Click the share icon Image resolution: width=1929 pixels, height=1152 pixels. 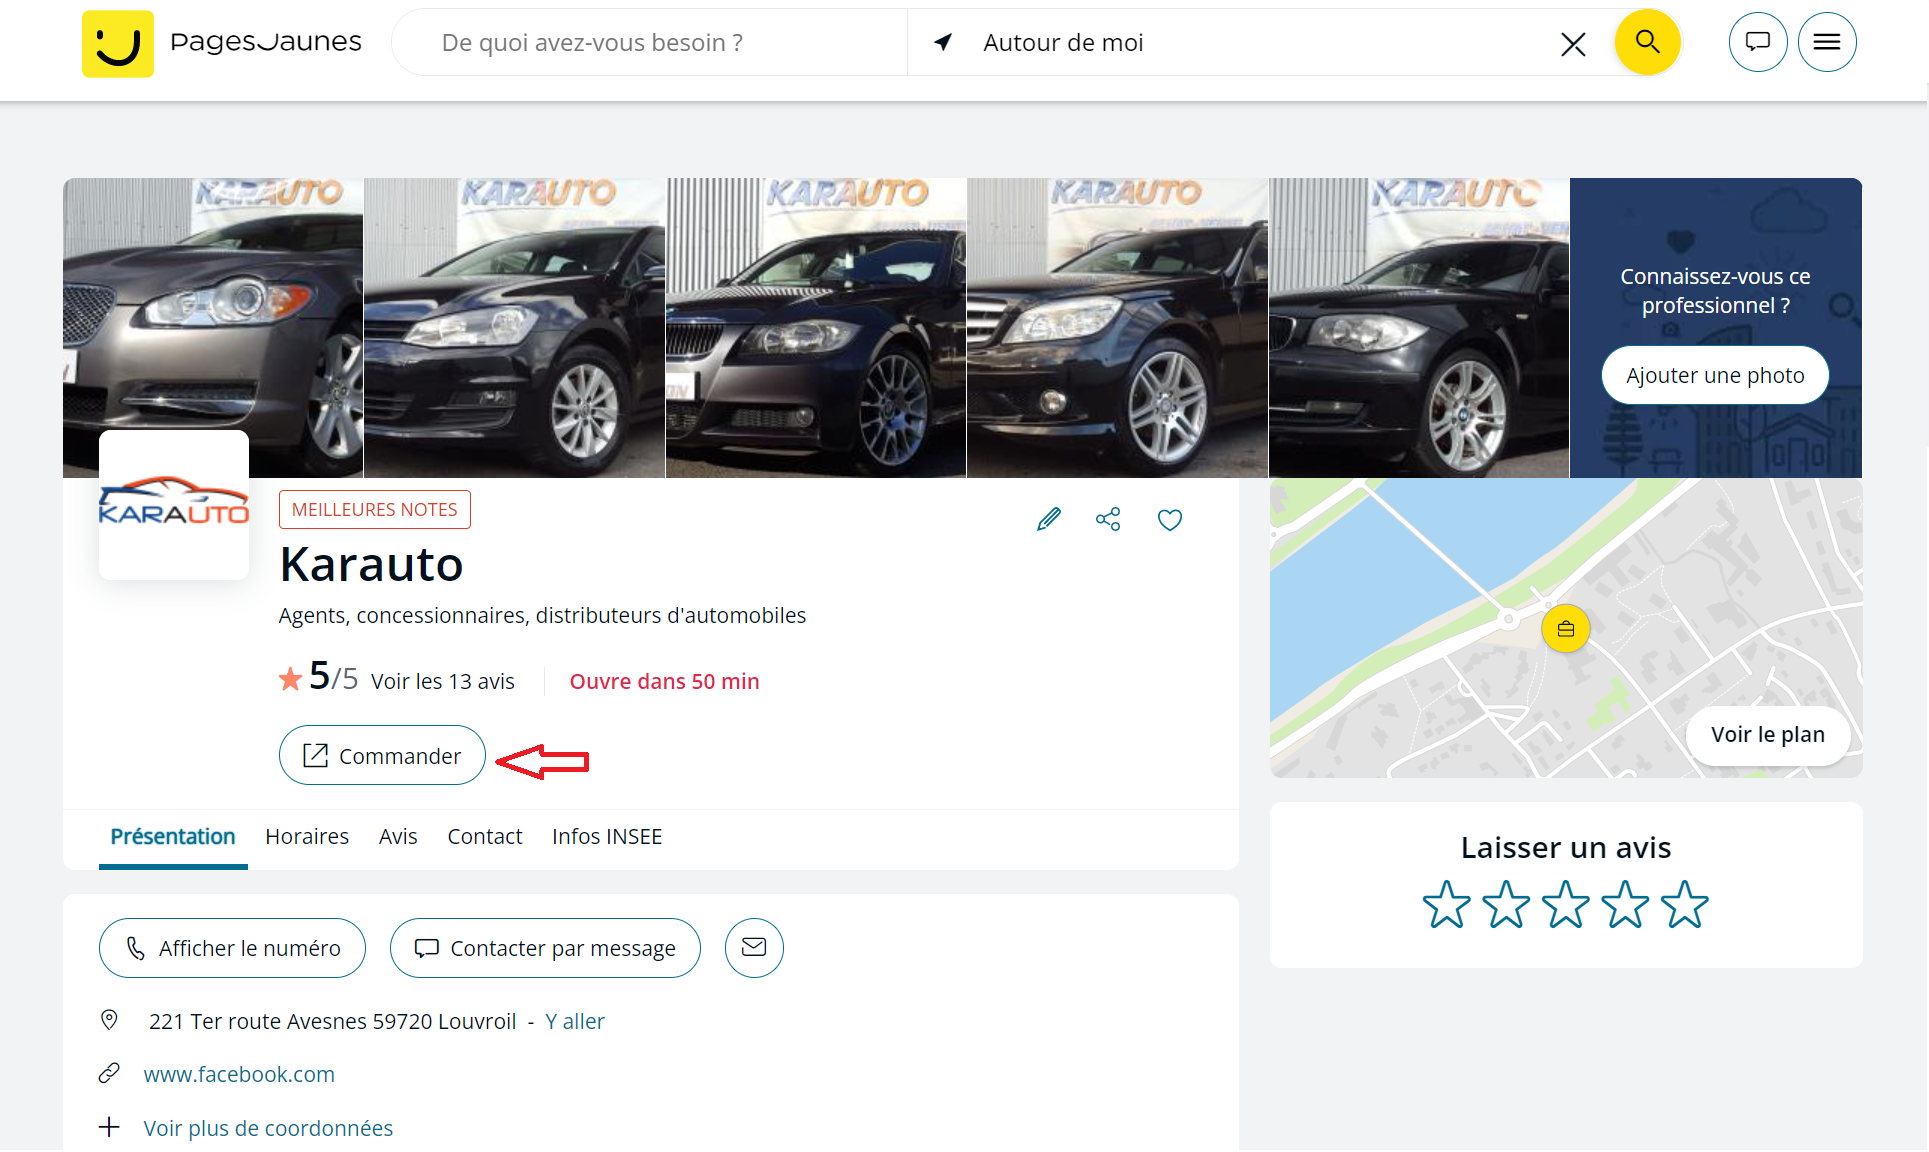point(1108,519)
